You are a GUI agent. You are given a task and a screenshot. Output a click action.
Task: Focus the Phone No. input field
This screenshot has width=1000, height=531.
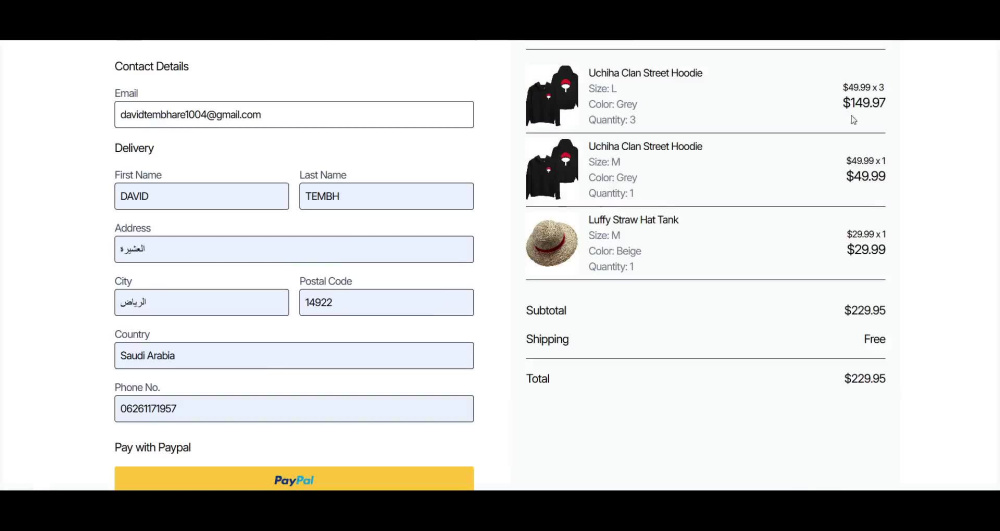(294, 409)
